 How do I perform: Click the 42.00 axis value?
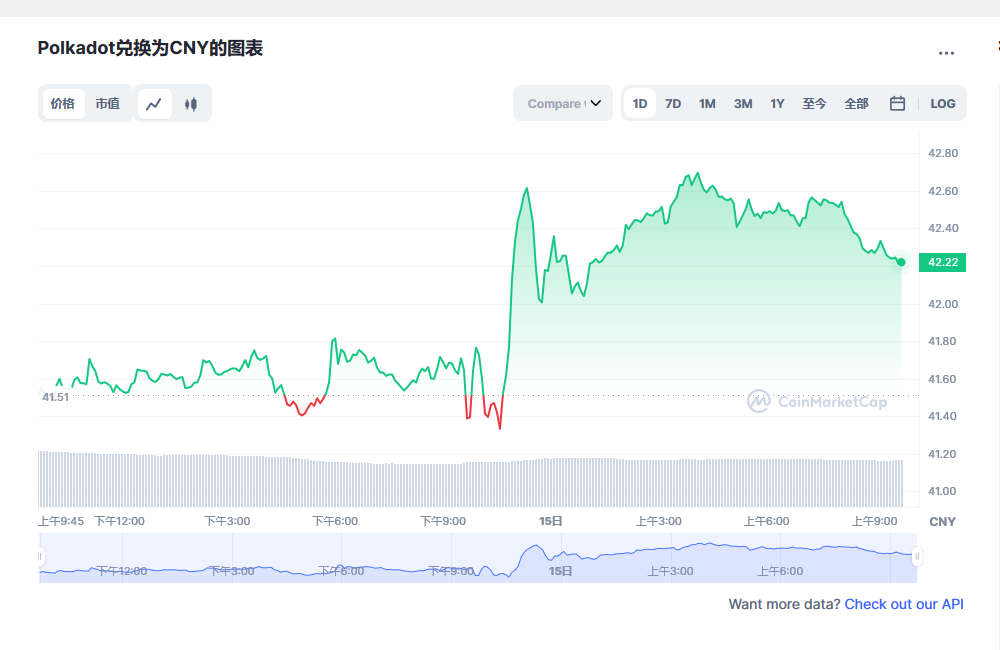[x=943, y=304]
